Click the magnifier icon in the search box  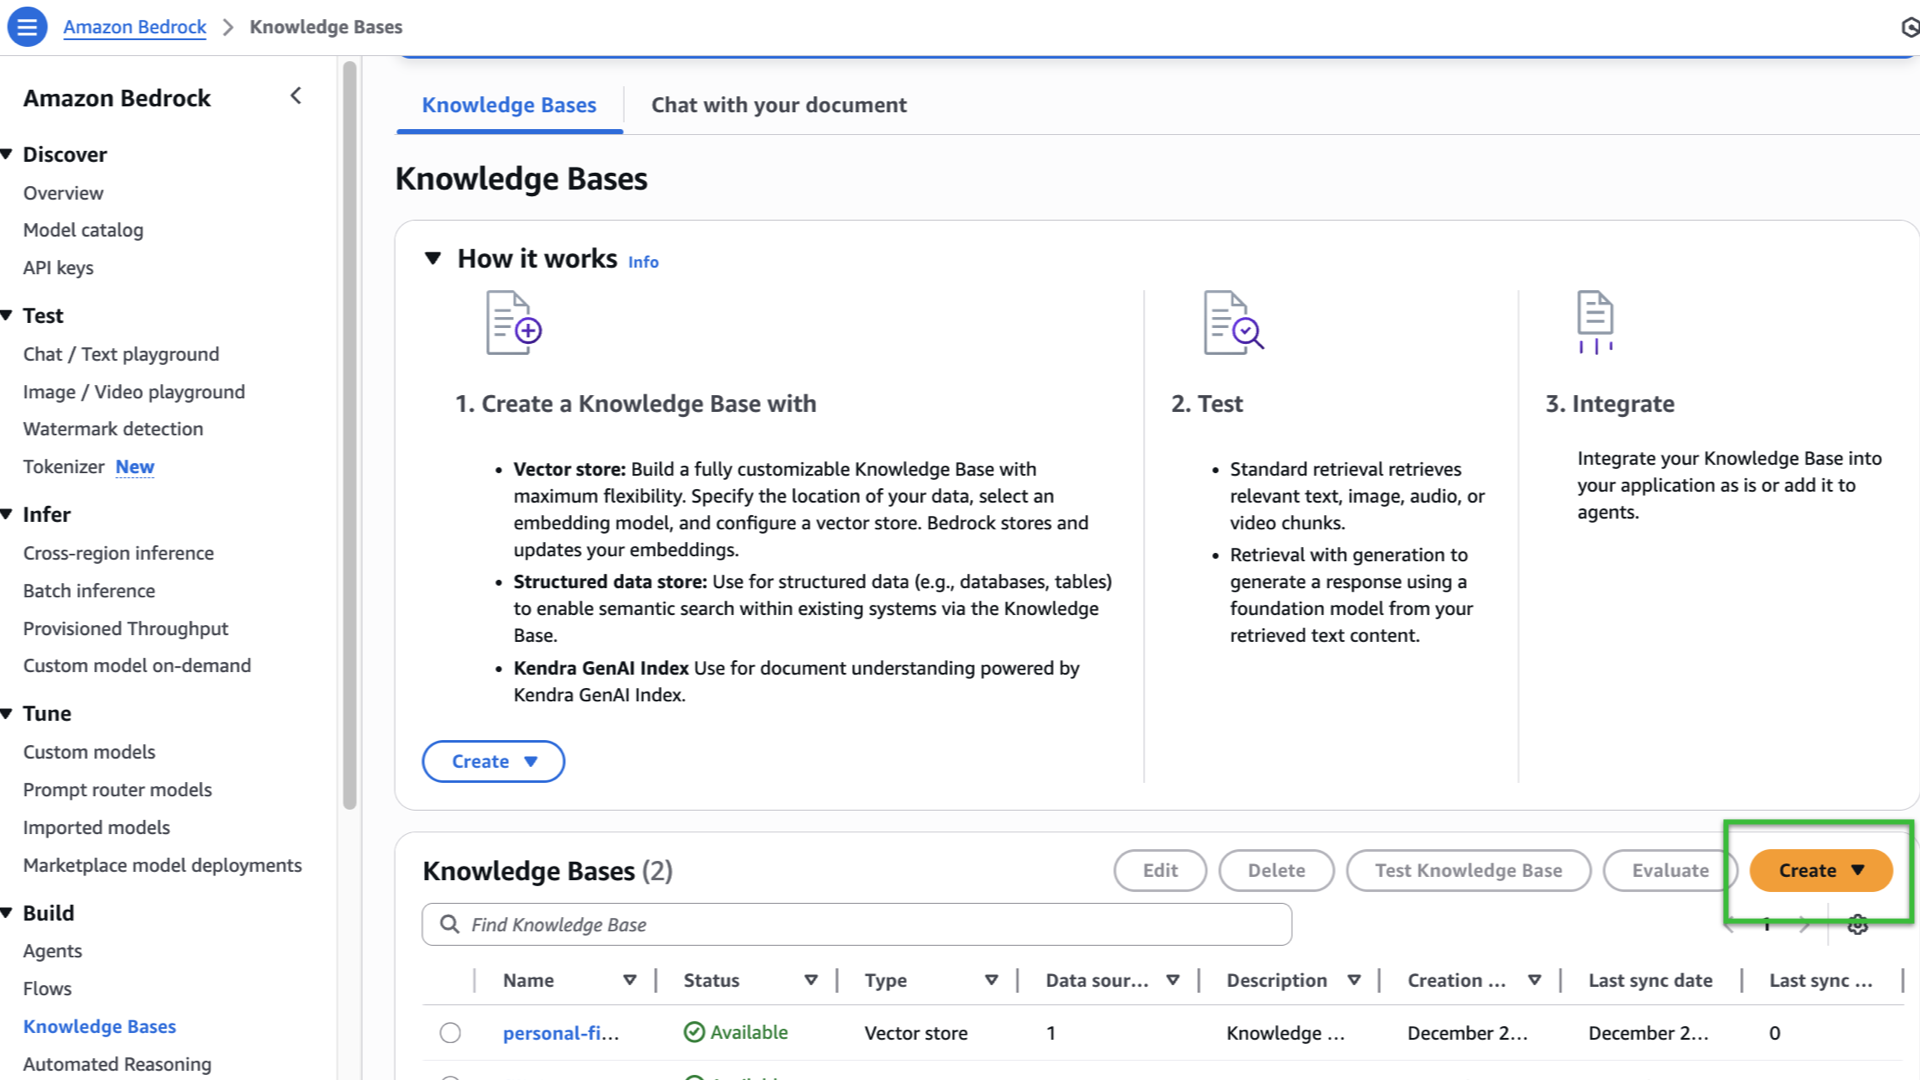coord(449,924)
